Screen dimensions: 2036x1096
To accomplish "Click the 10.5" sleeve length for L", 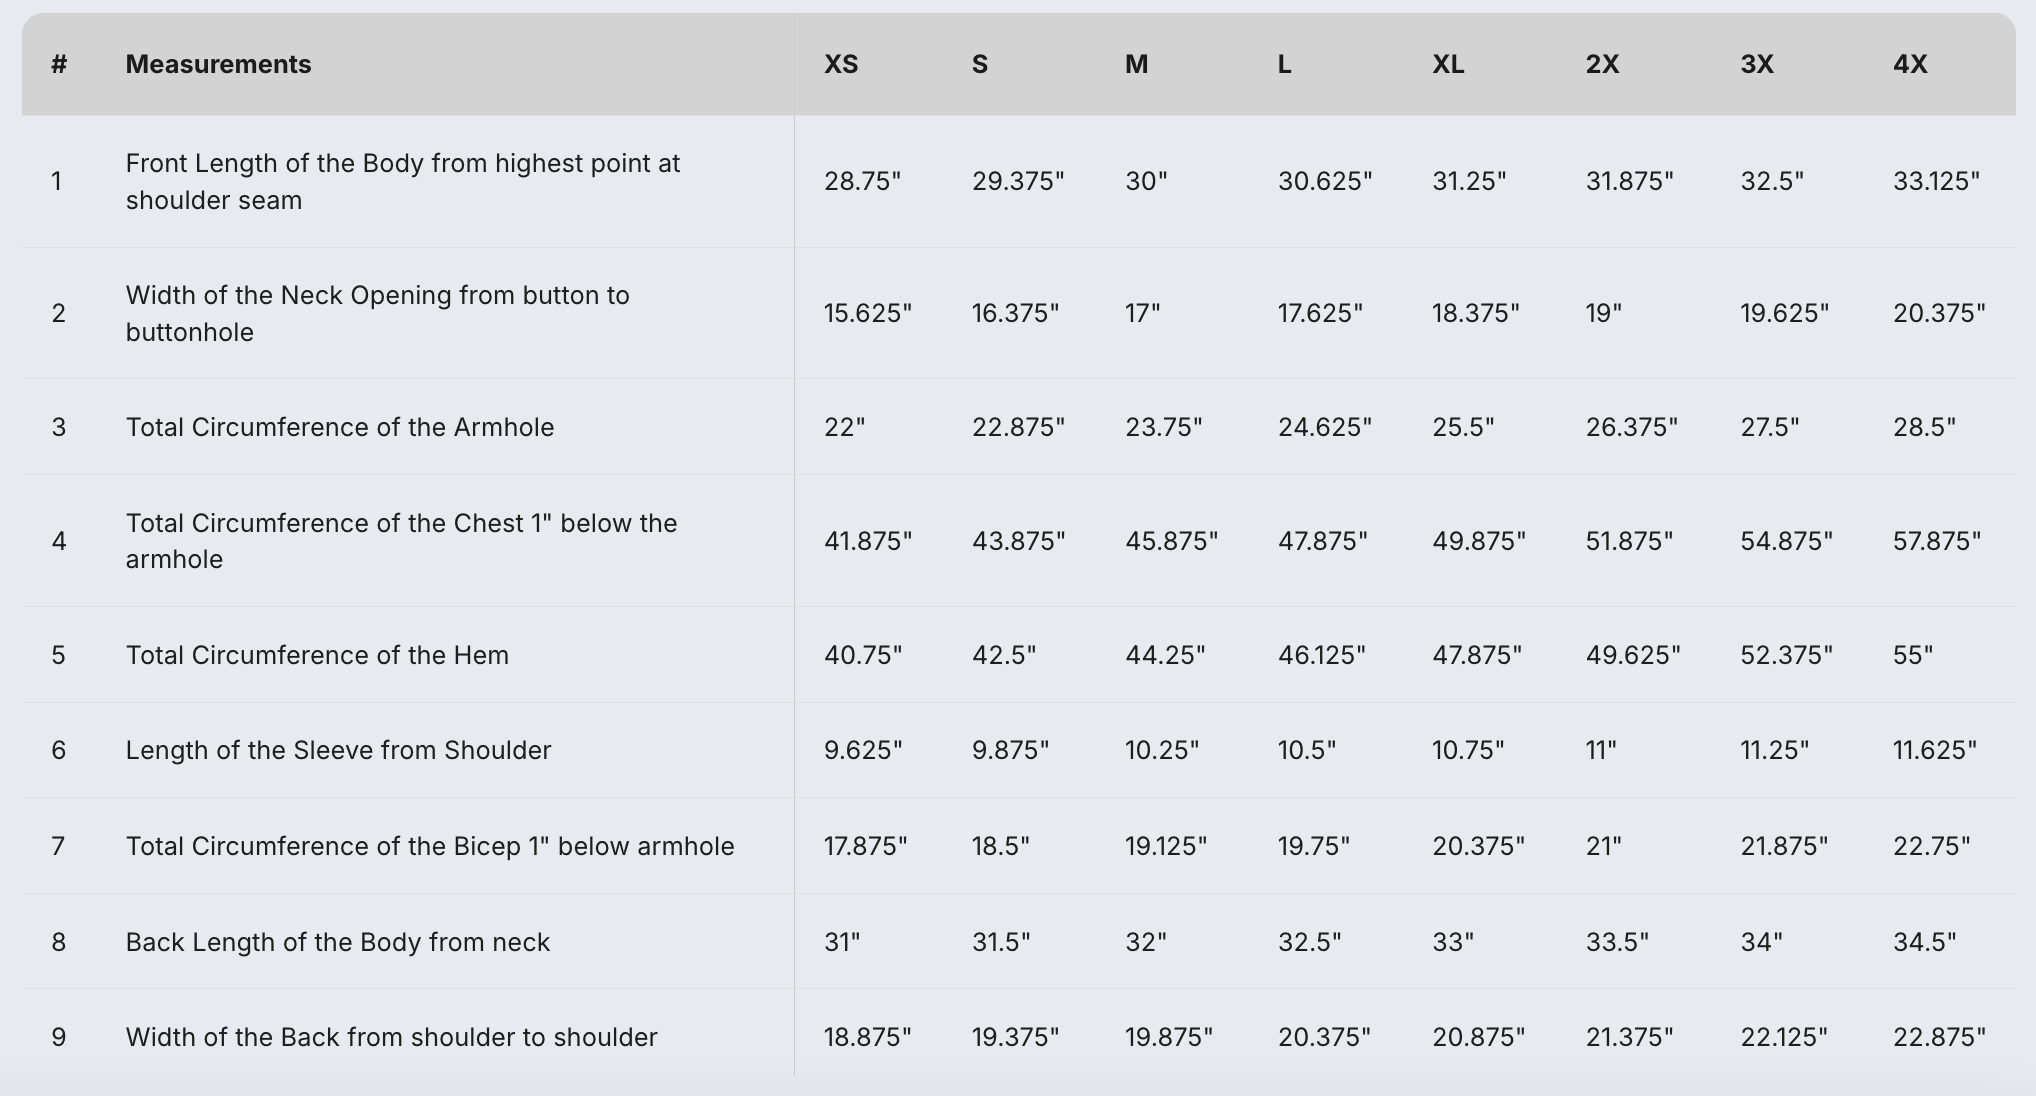I will (x=1306, y=750).
